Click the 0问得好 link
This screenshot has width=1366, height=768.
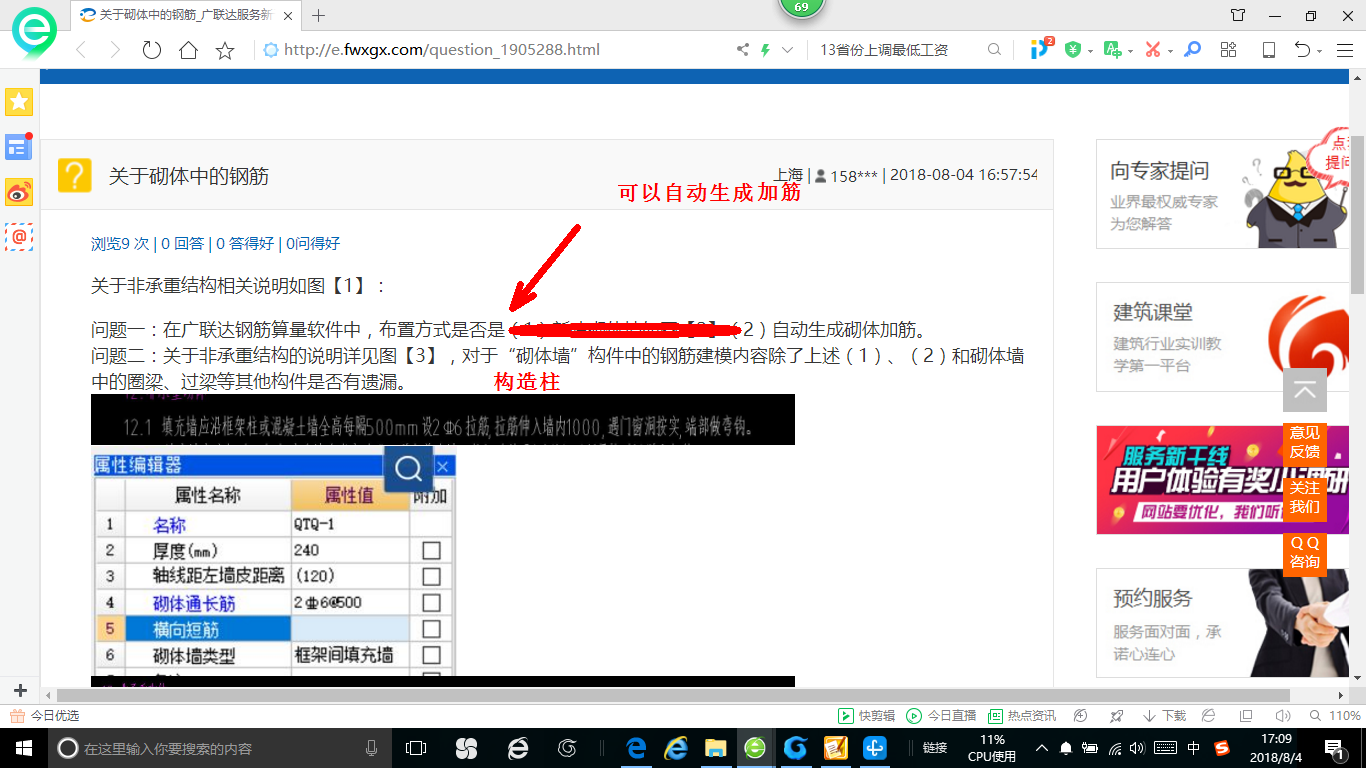[x=313, y=243]
